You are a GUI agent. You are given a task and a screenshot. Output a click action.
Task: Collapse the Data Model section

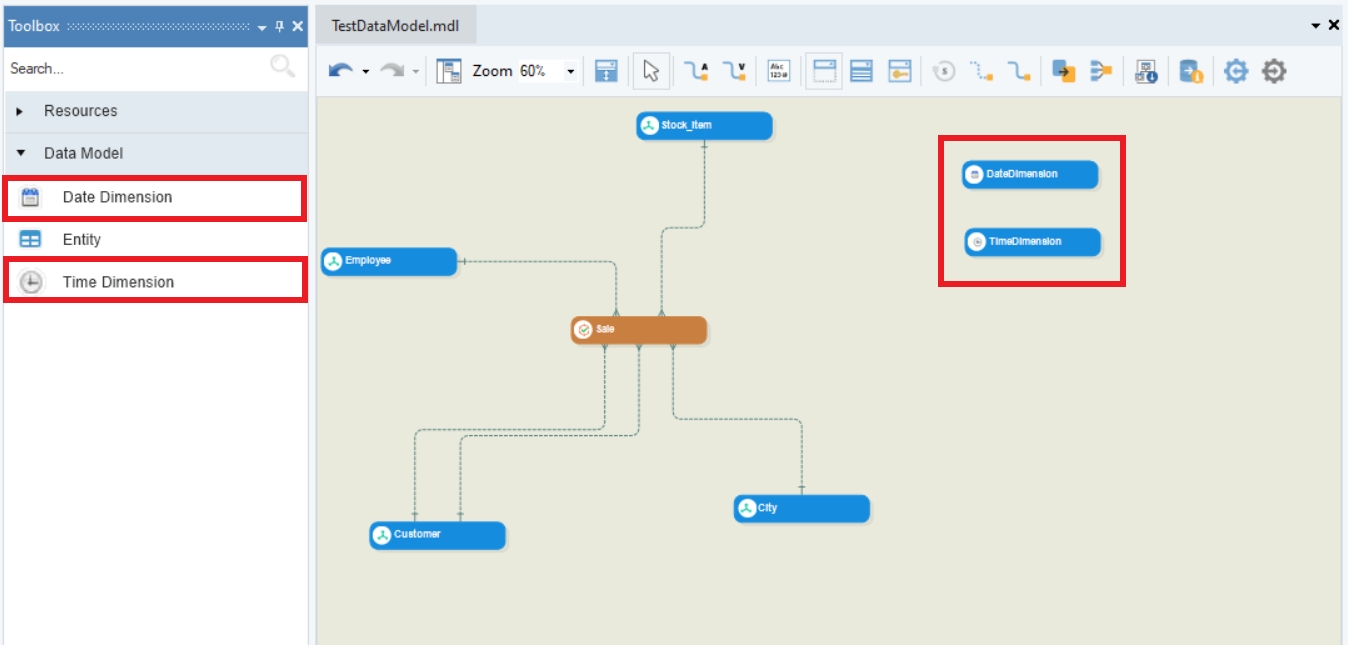[20, 154]
